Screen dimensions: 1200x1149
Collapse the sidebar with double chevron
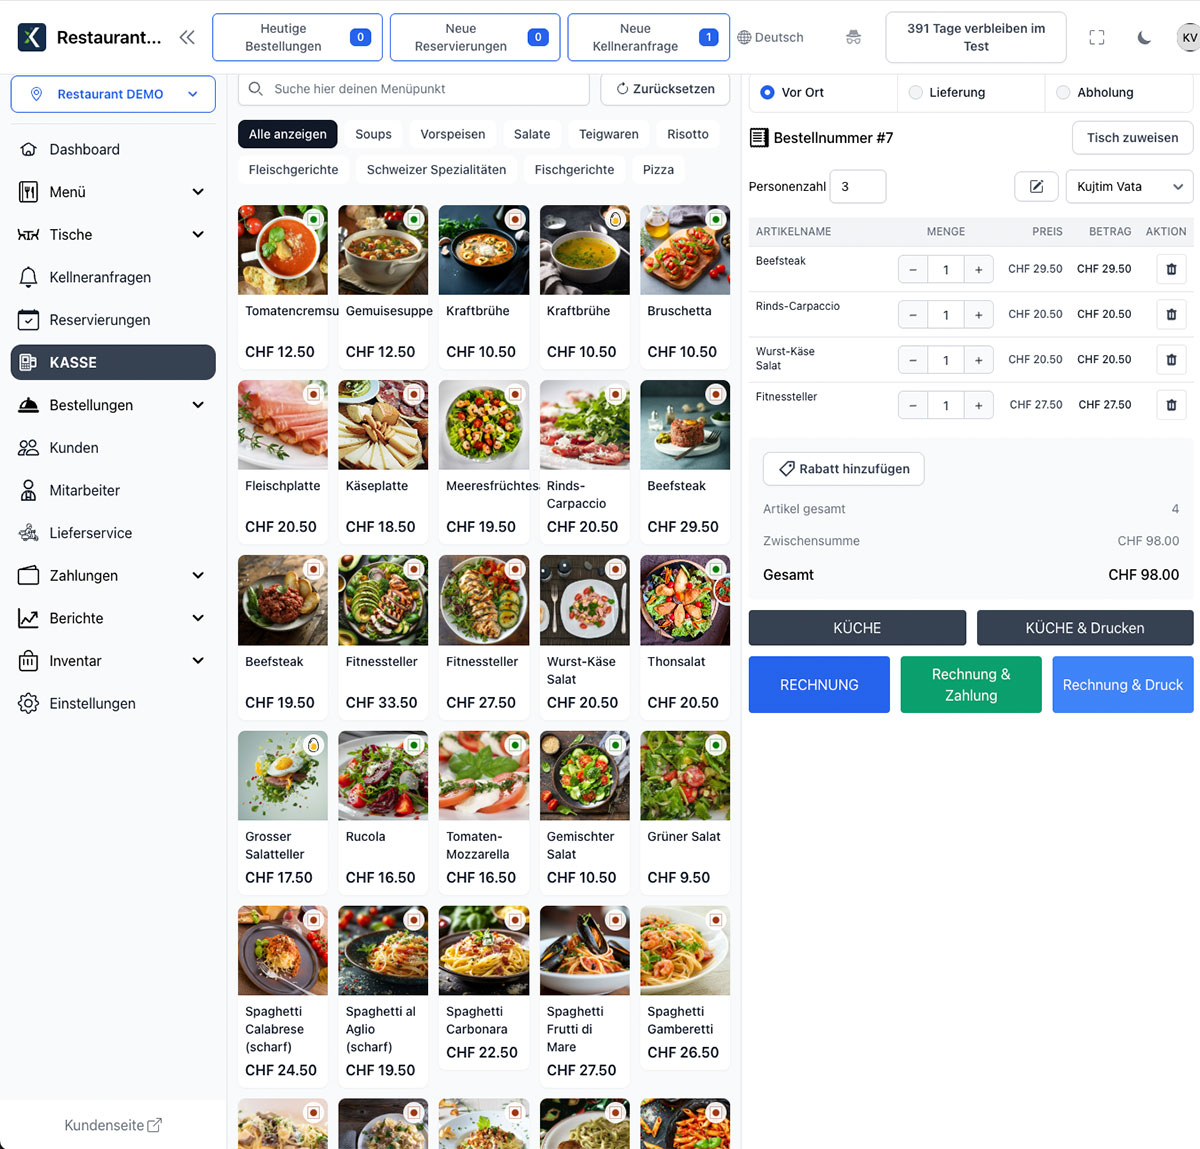tap(187, 38)
